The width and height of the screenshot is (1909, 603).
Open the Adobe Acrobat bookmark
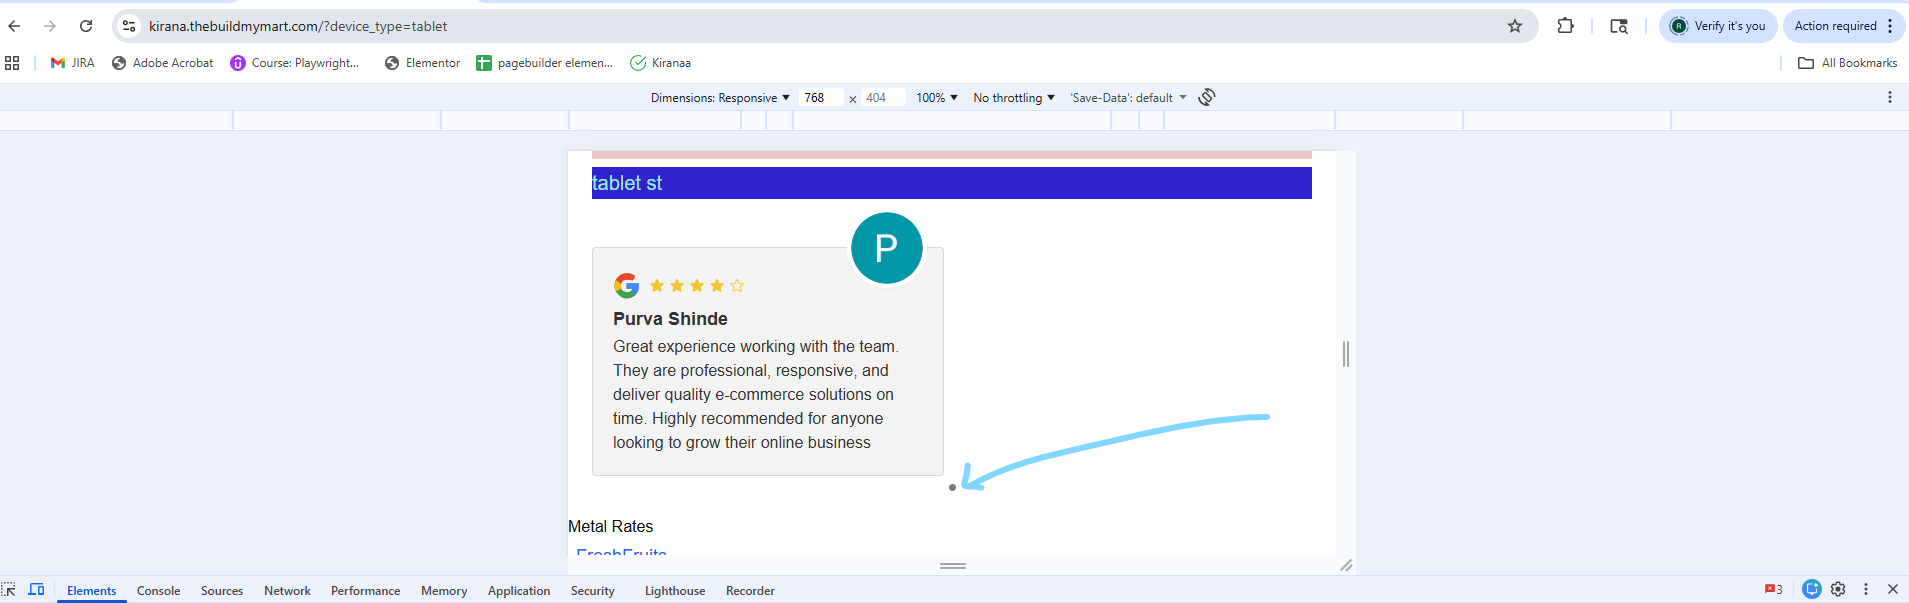[162, 63]
